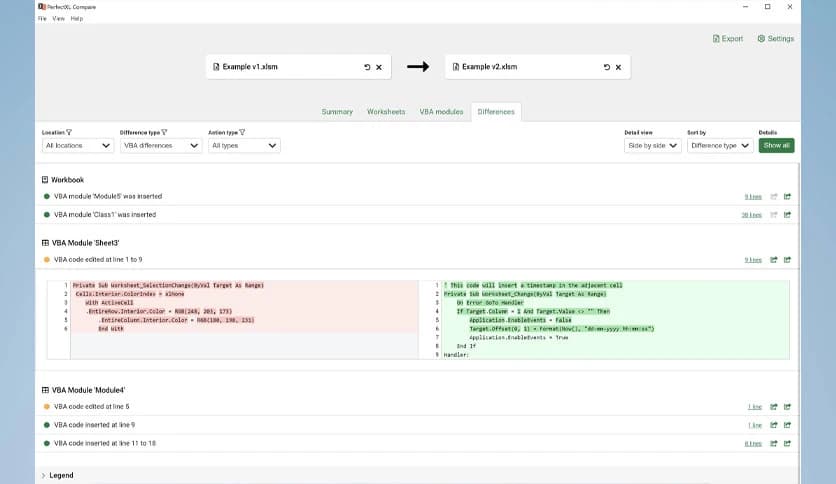
Task: Remove Example v2.xlsm with its X icon
Action: coord(618,67)
